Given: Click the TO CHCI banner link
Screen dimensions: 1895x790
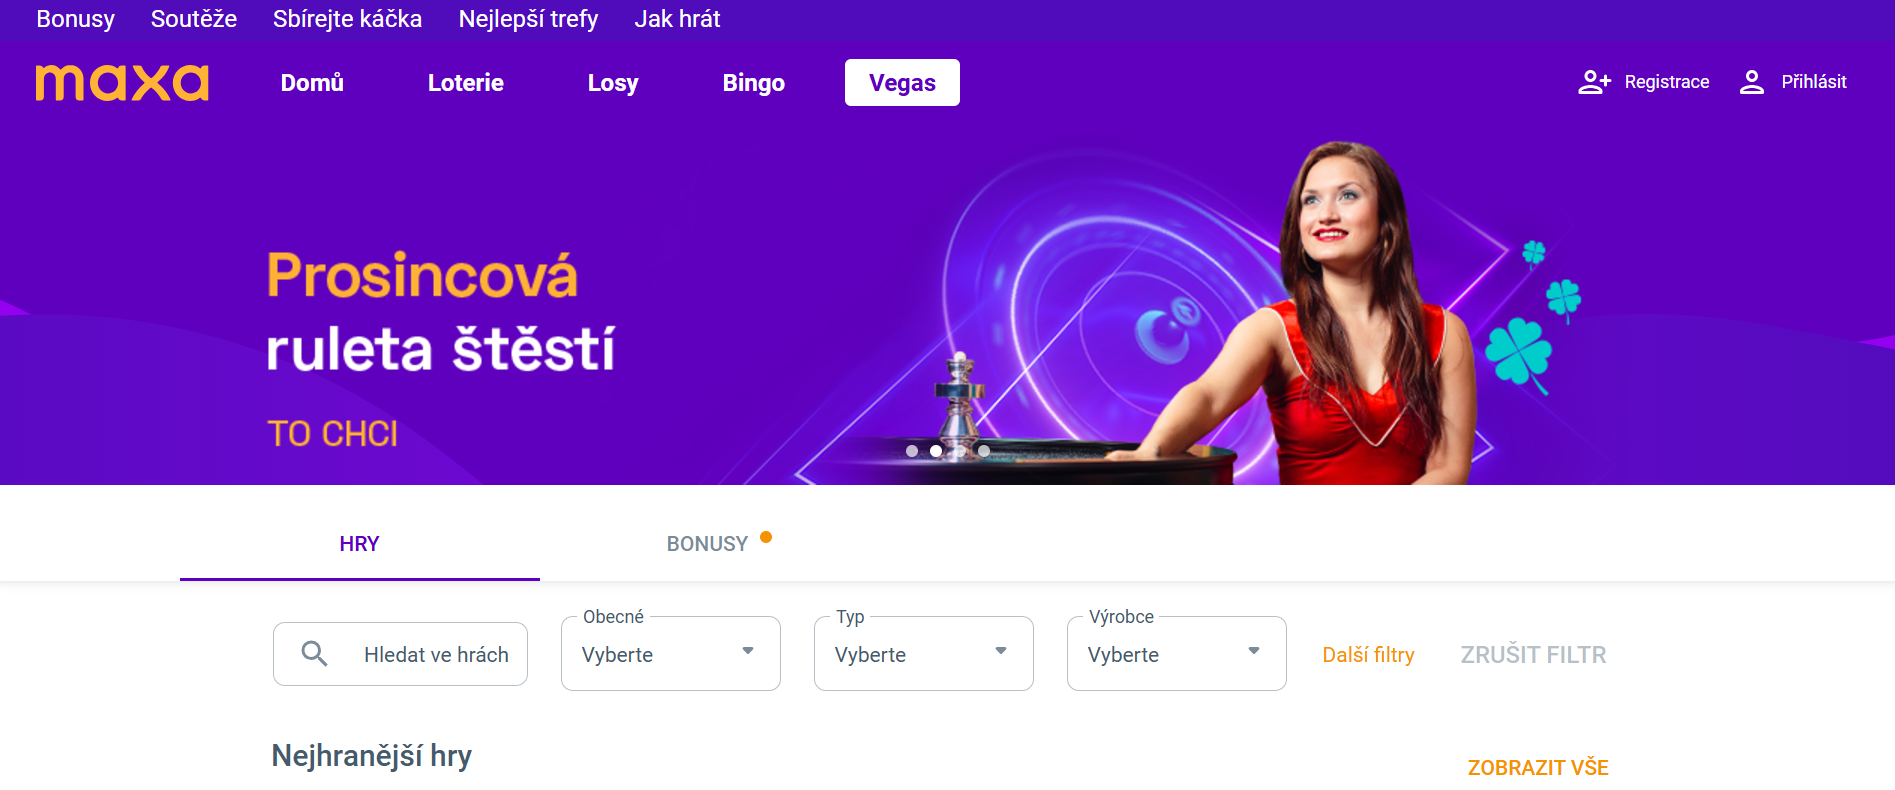Looking at the screenshot, I should 333,434.
